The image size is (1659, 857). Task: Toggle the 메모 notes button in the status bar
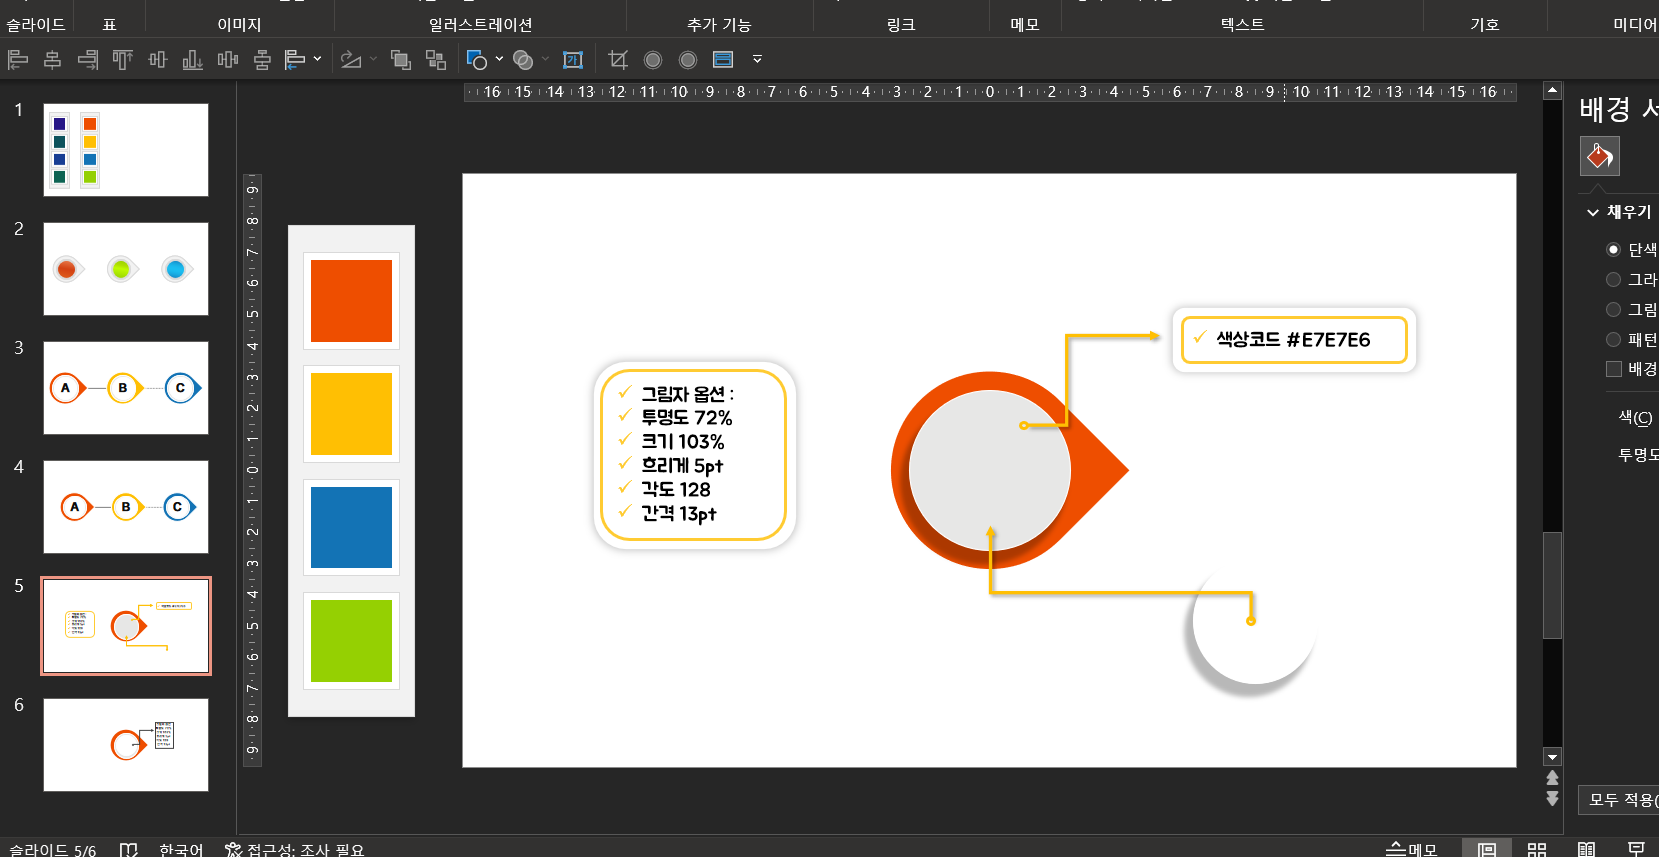1411,849
